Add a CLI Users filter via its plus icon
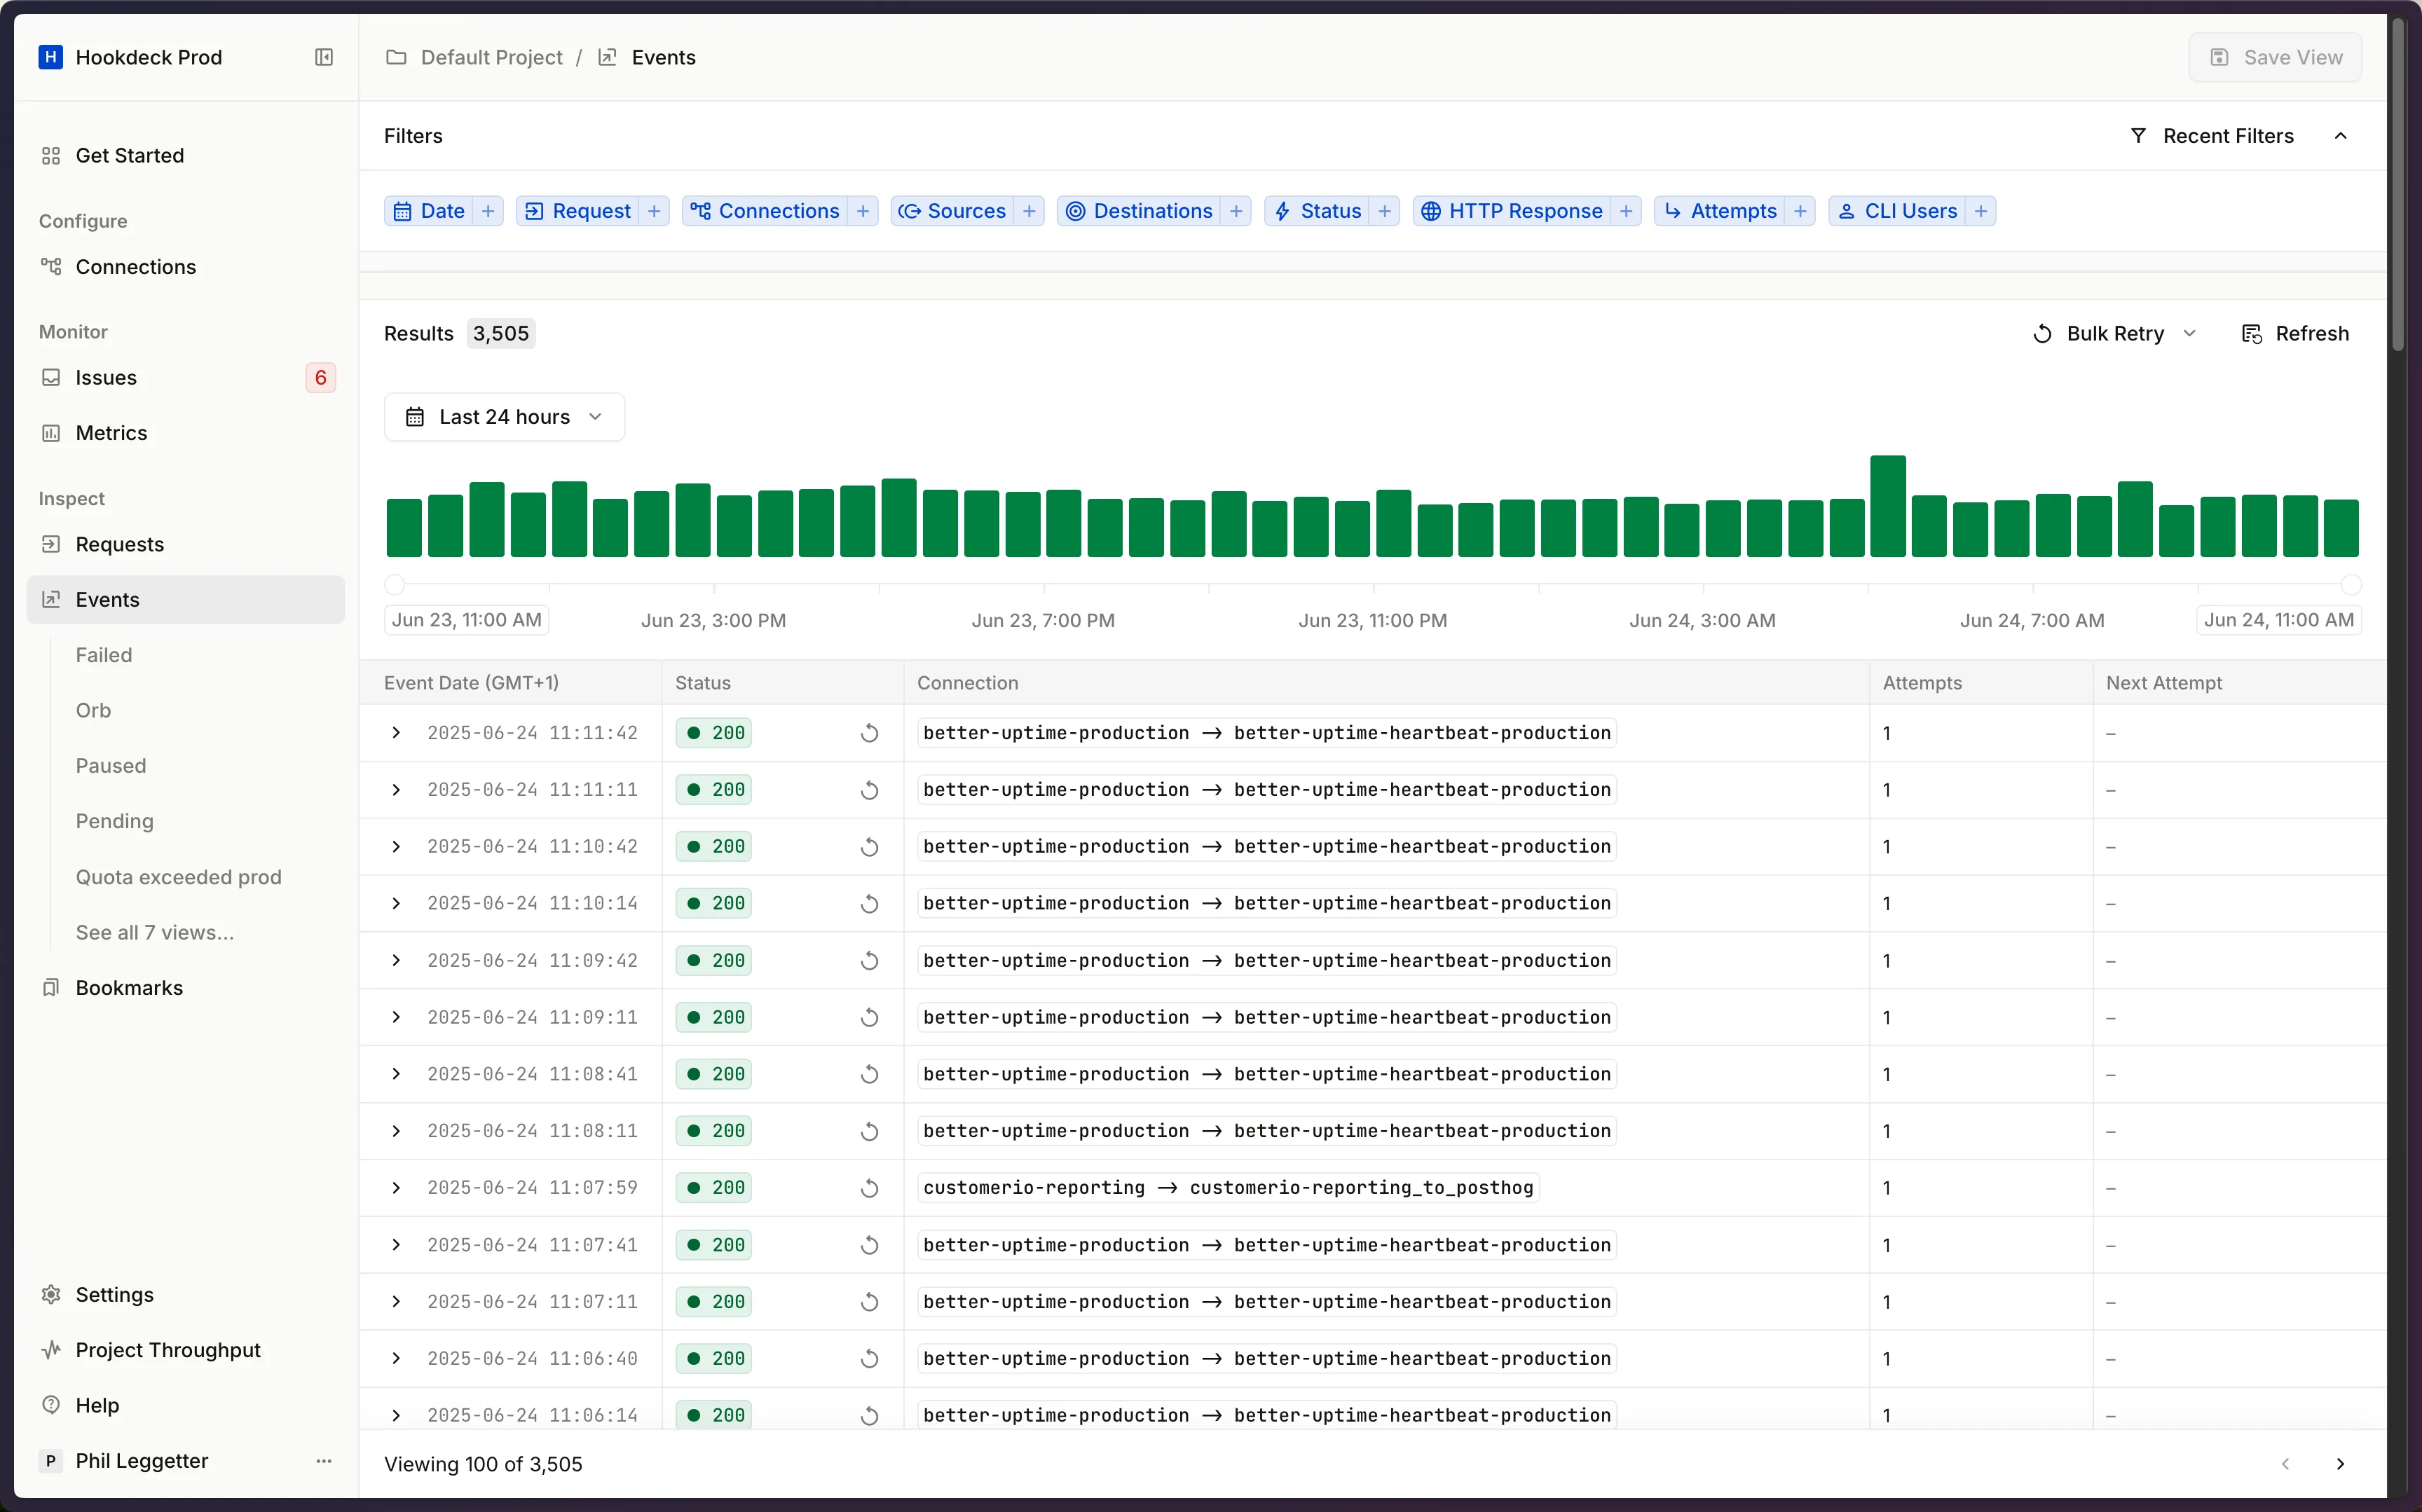 1981,211
